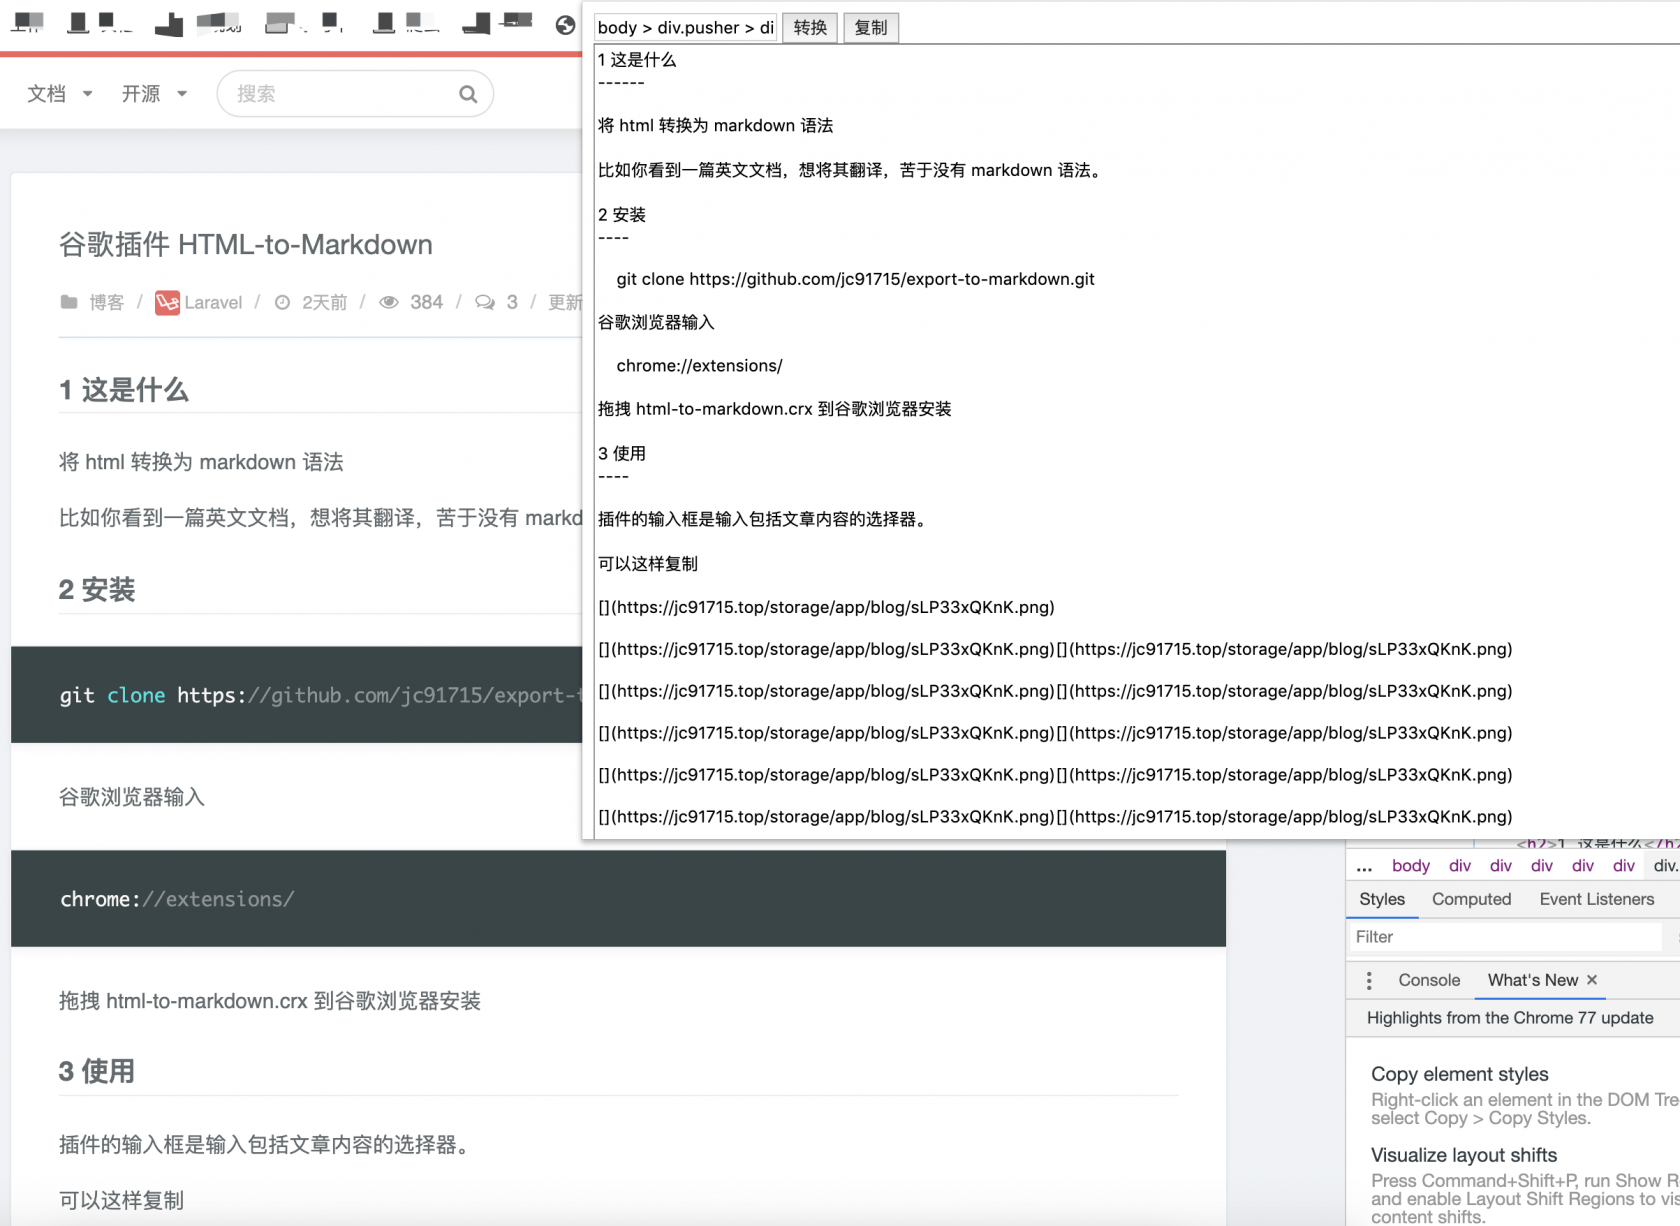Click chrome://extensions/ line in popup output

tap(700, 366)
